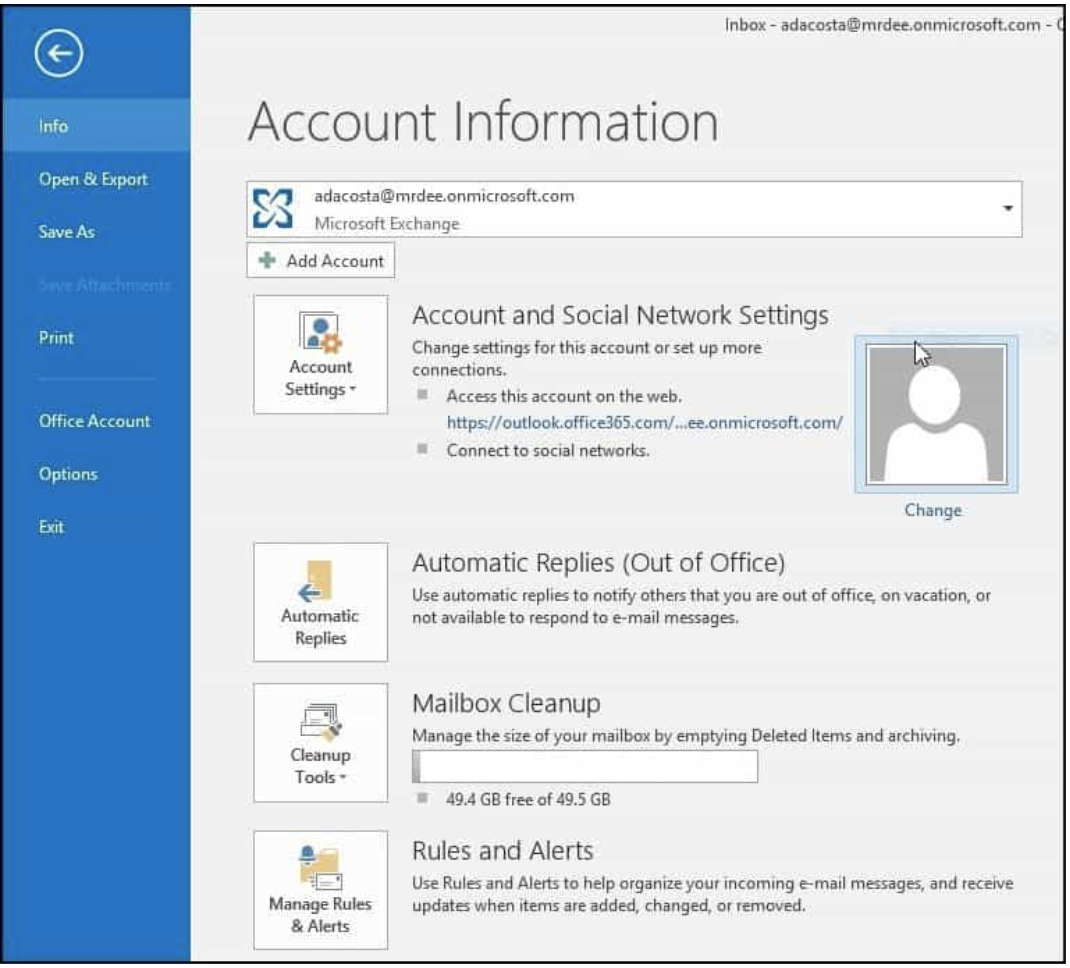
Task: Expand the account selector dropdown arrow
Action: click(1007, 209)
